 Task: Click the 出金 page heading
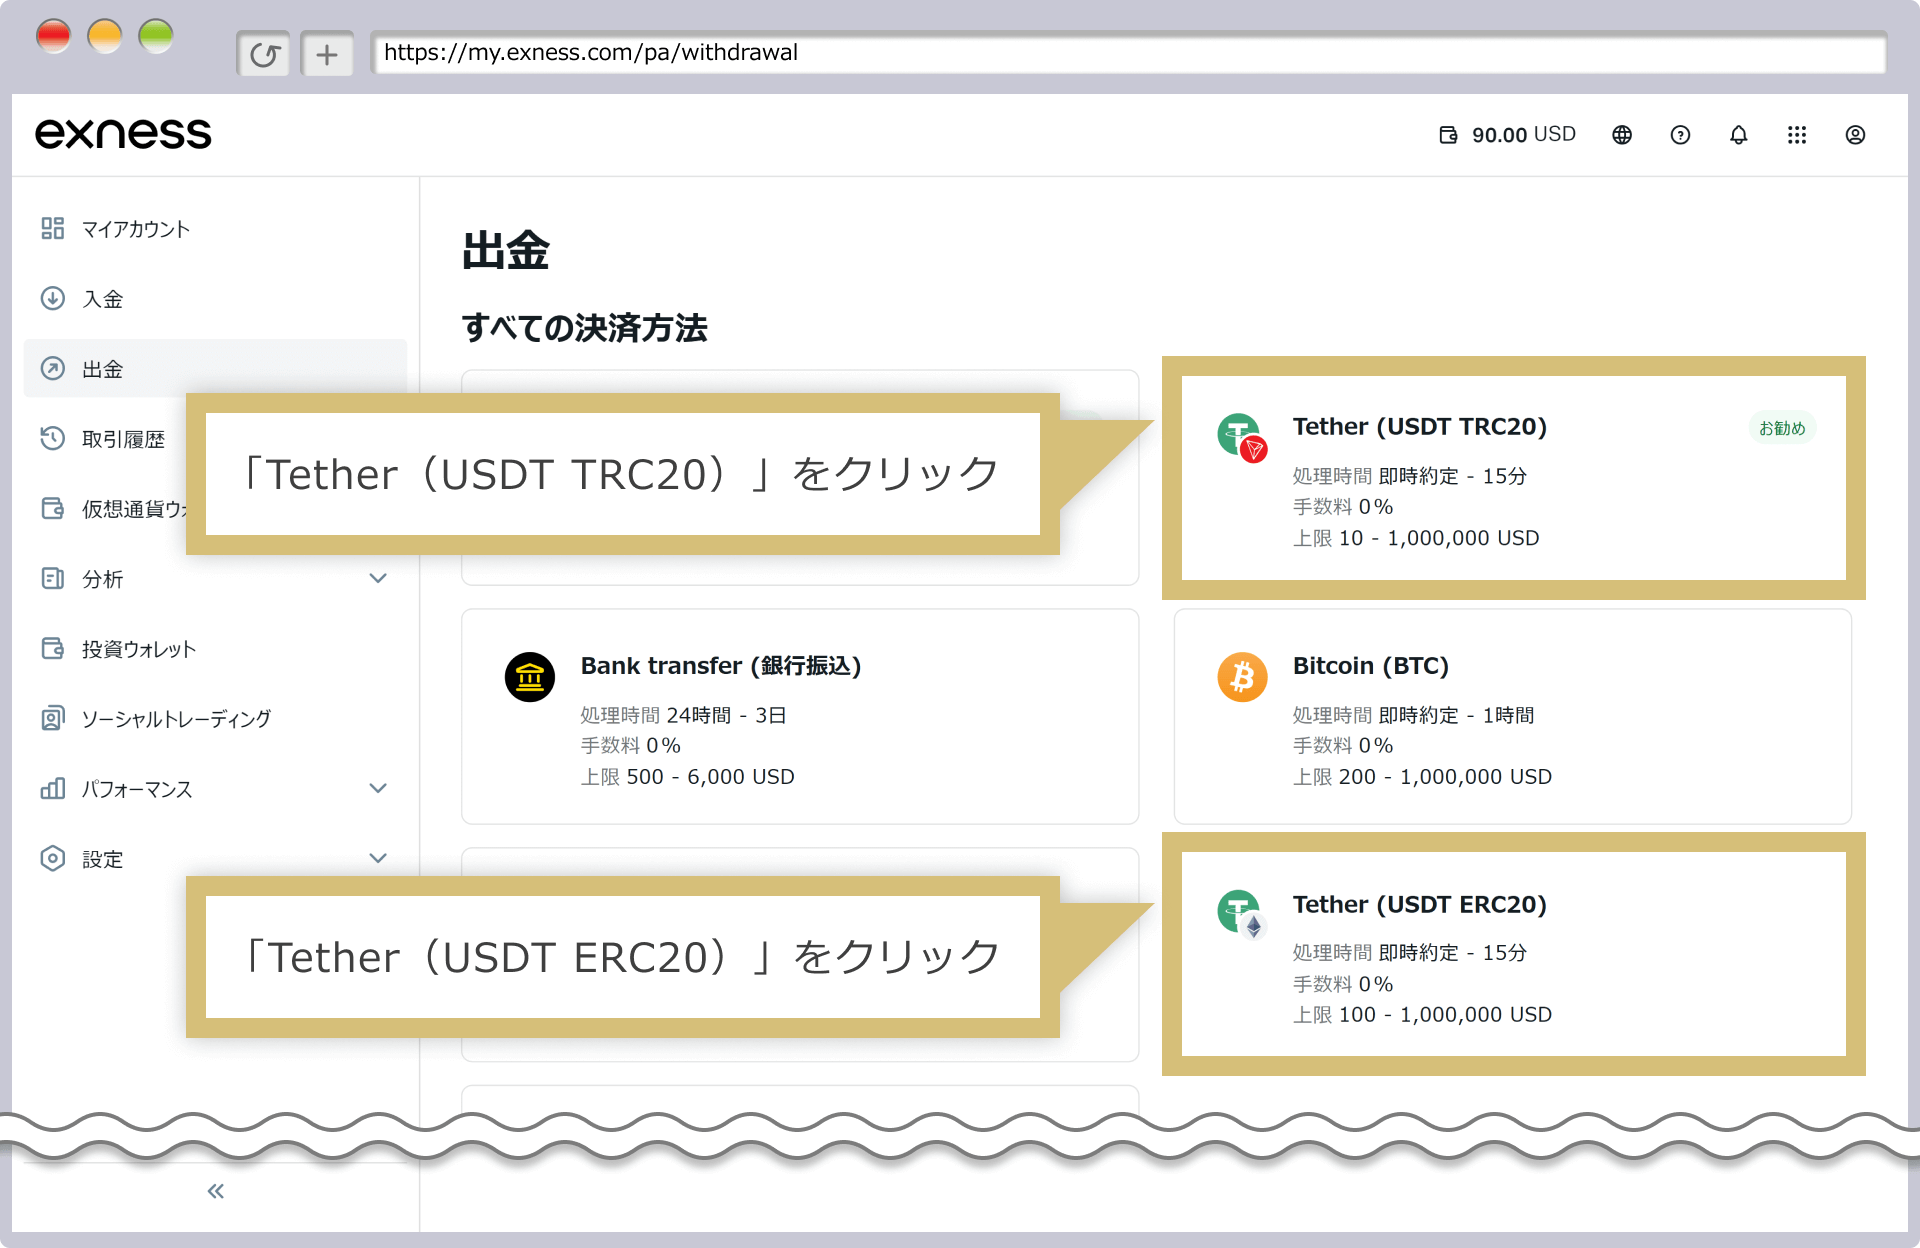coord(506,250)
